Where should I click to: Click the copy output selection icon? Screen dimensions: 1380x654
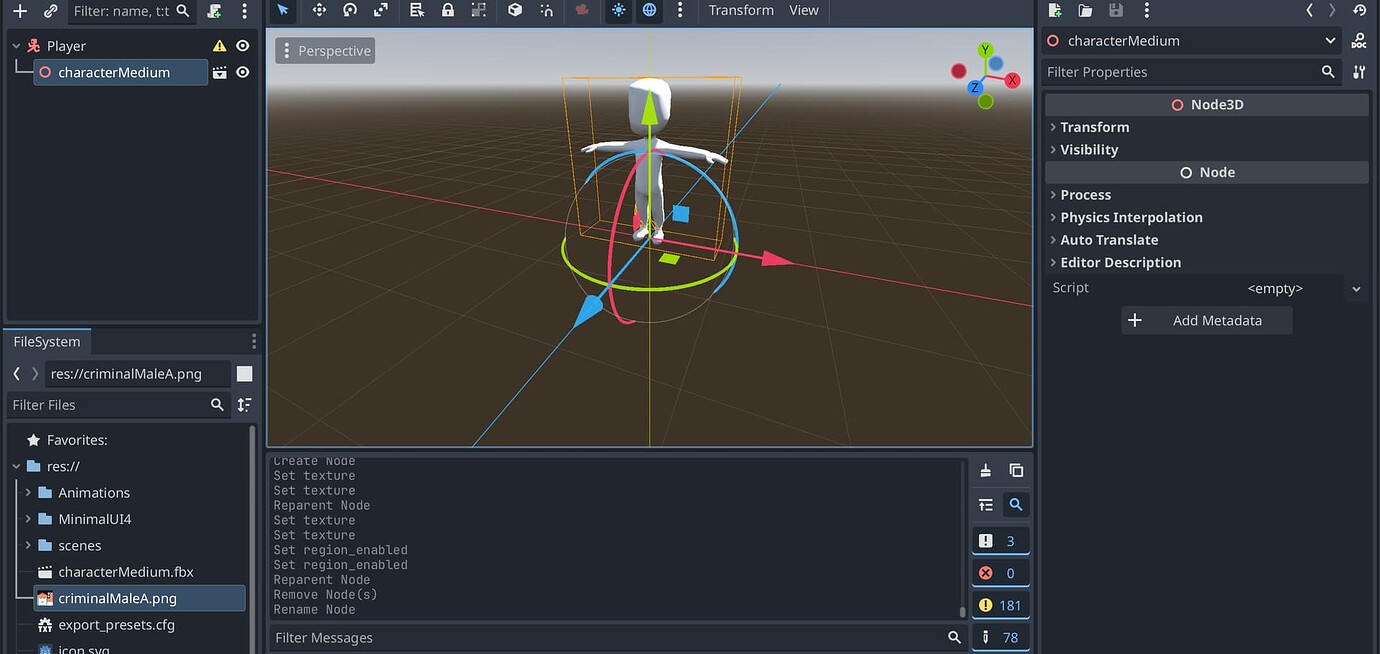pyautogui.click(x=1016, y=470)
